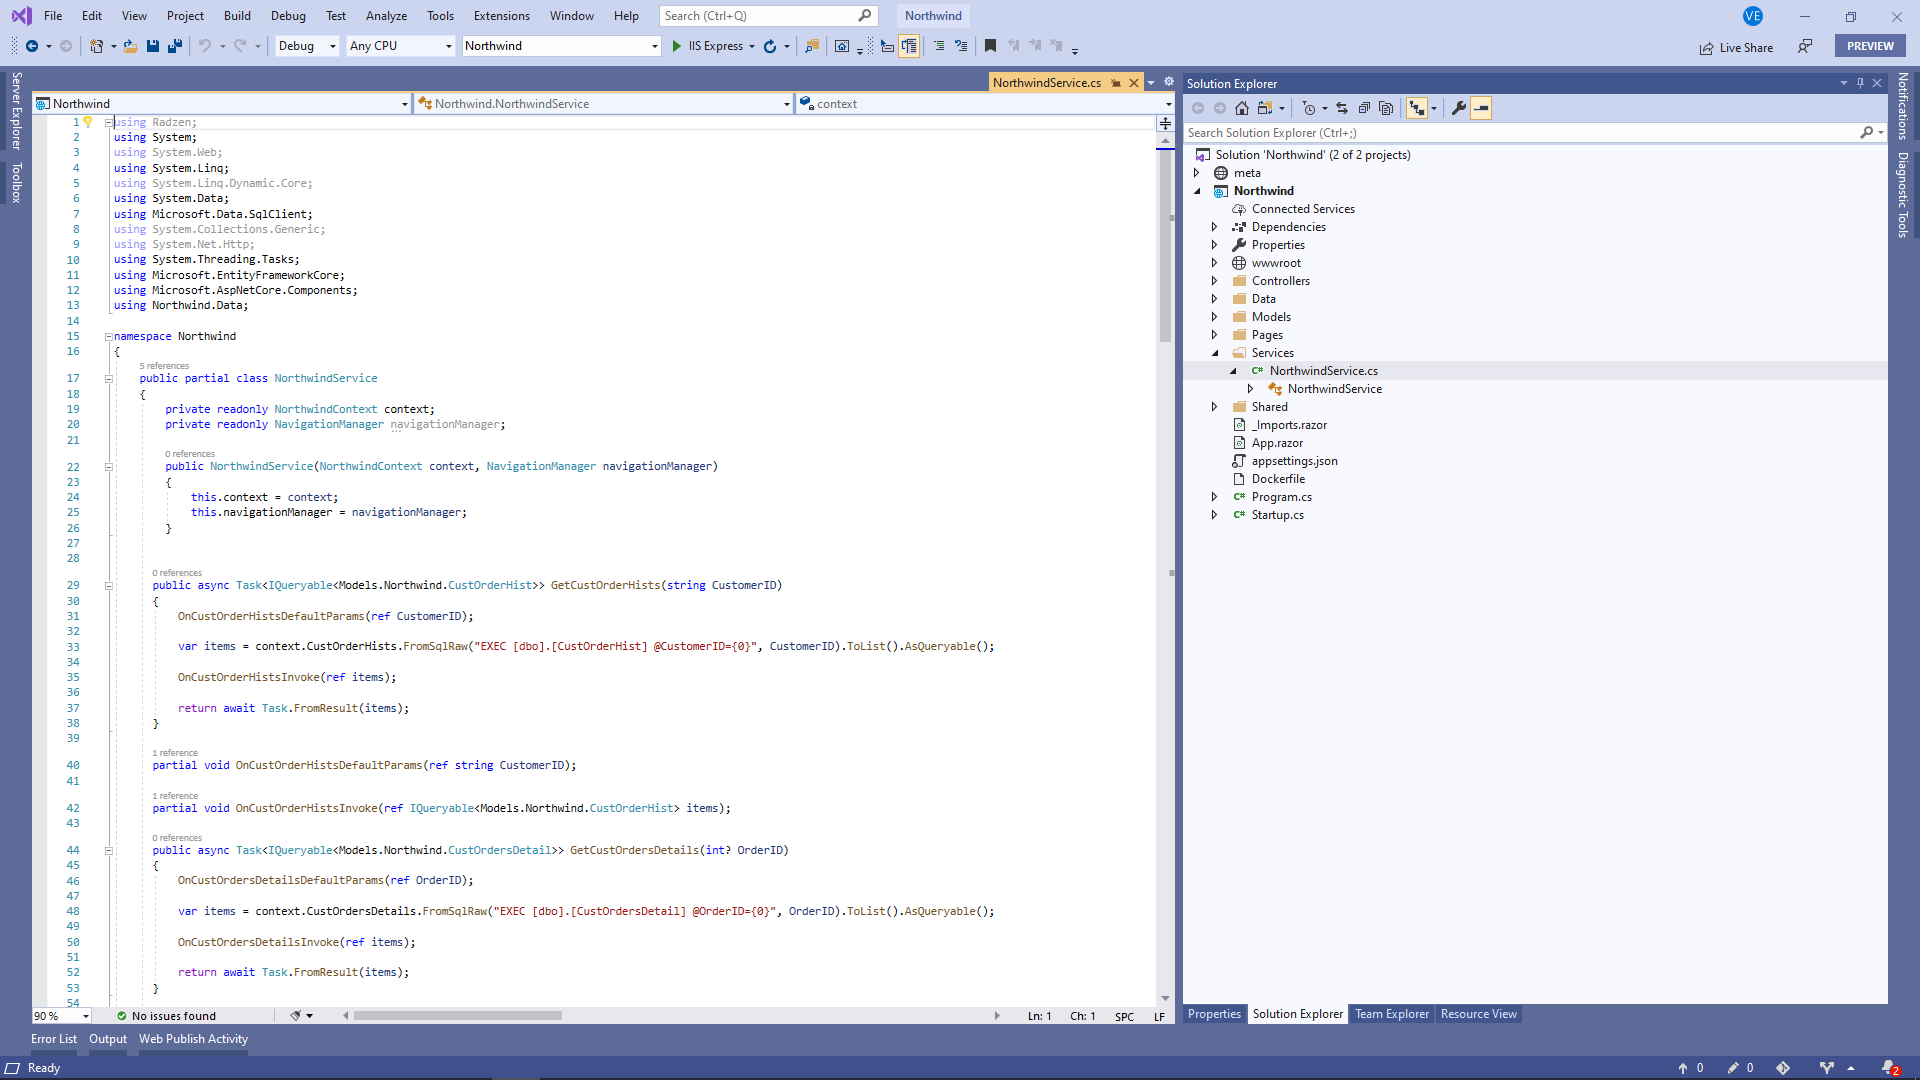The height and width of the screenshot is (1080, 1920).
Task: Open the Debug configuration dropdown
Action: [307, 46]
